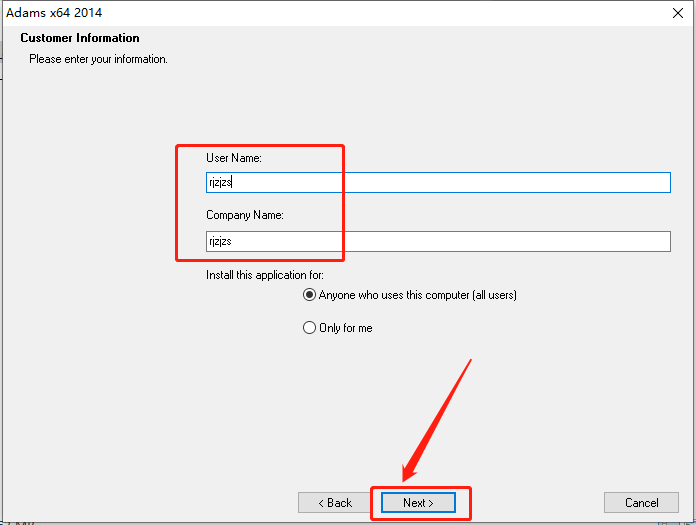This screenshot has height=525, width=696.
Task: Click the Company Name label
Action: click(x=245, y=215)
